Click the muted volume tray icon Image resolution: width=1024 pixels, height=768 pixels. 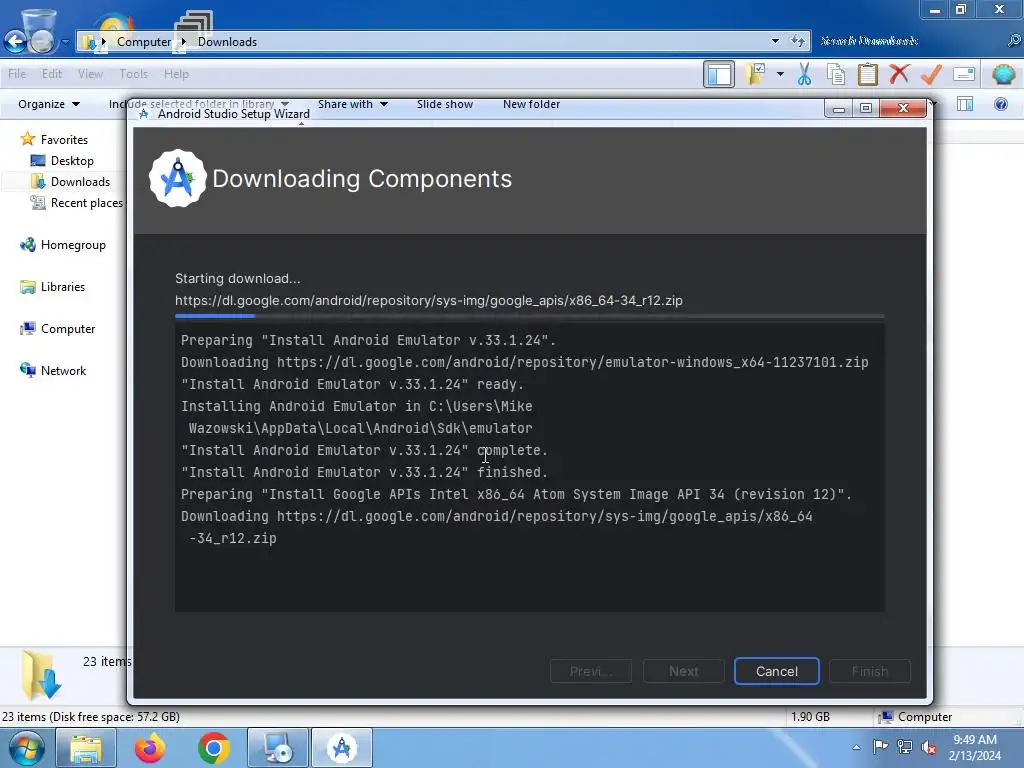928,747
